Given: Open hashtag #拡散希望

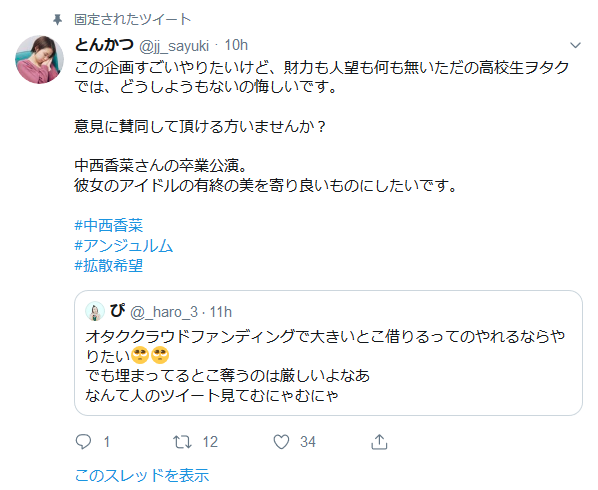Looking at the screenshot, I should coord(108,265).
